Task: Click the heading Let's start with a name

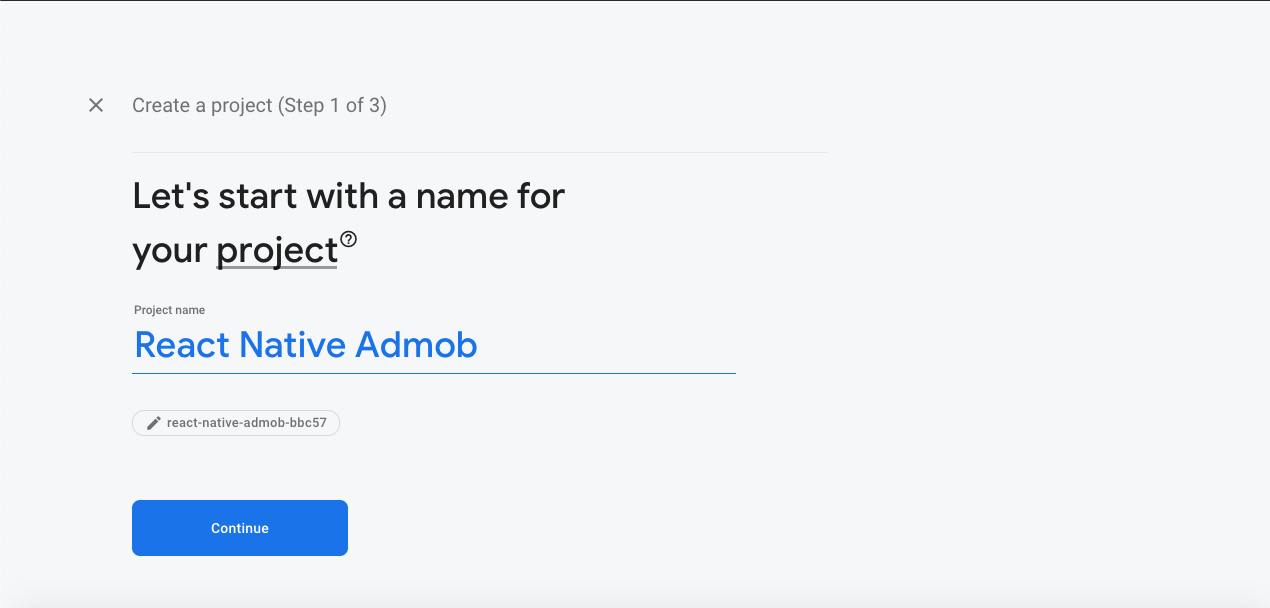Action: click(x=348, y=196)
